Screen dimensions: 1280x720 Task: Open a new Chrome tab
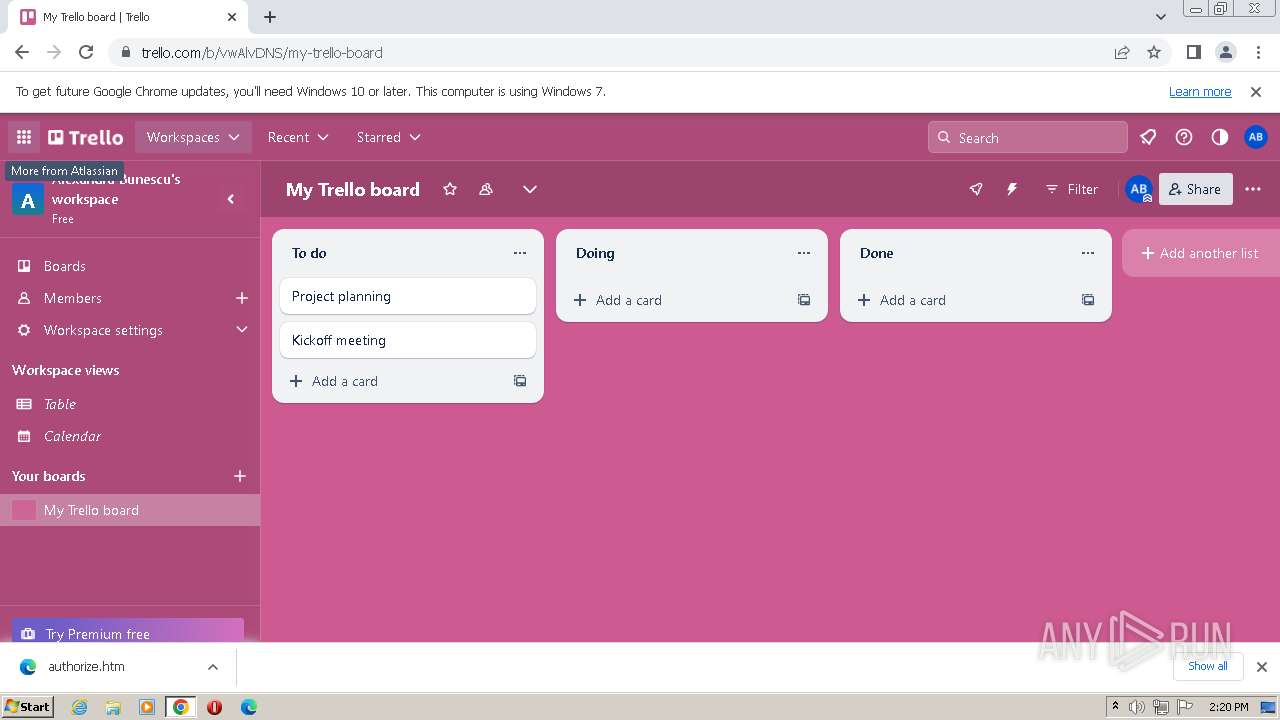click(270, 17)
